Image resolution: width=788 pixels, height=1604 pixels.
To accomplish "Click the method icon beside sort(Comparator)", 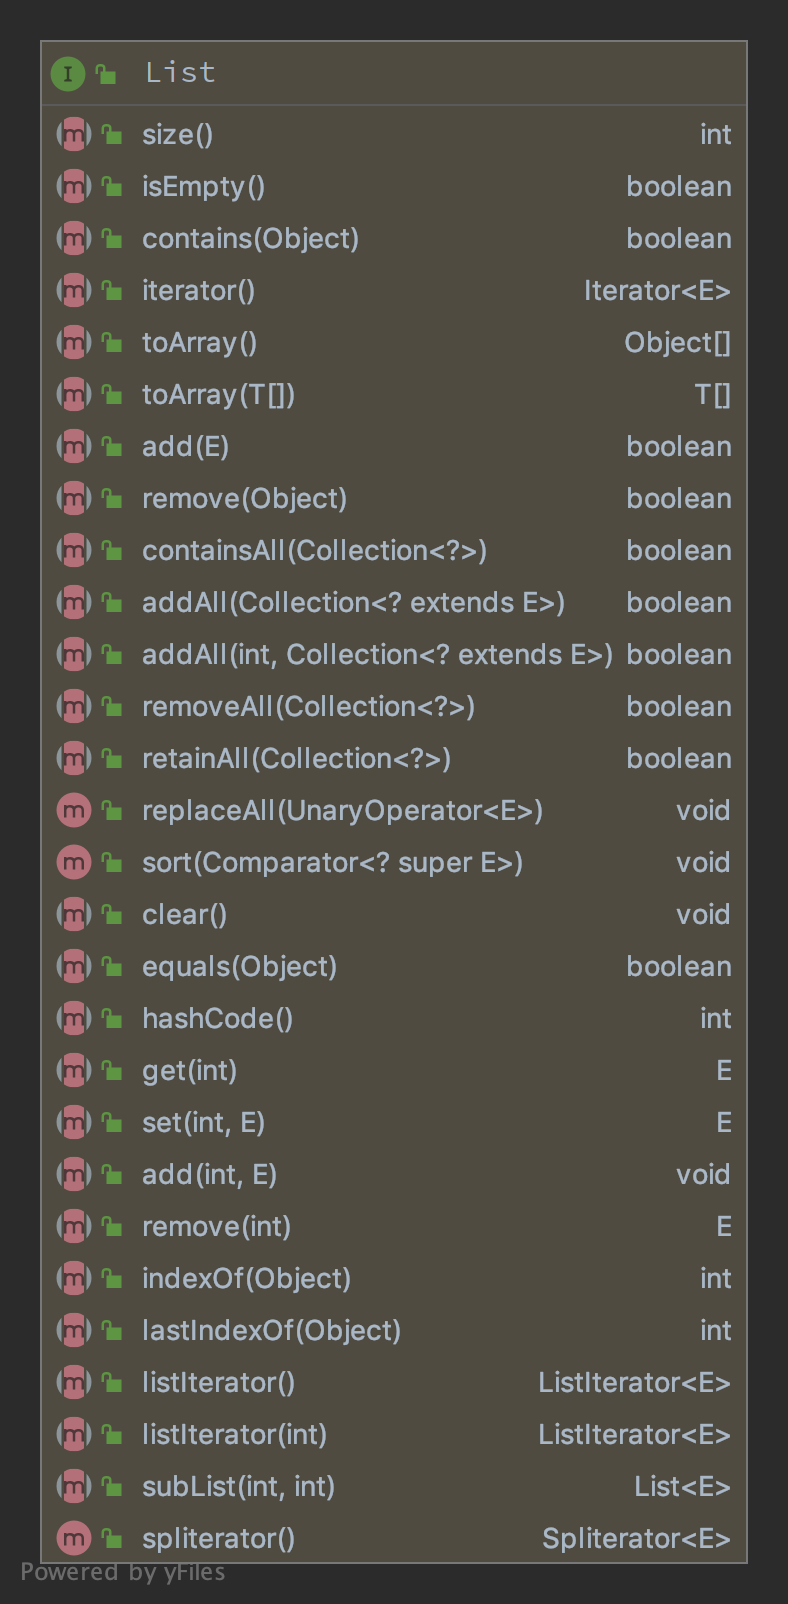I will 74,862.
